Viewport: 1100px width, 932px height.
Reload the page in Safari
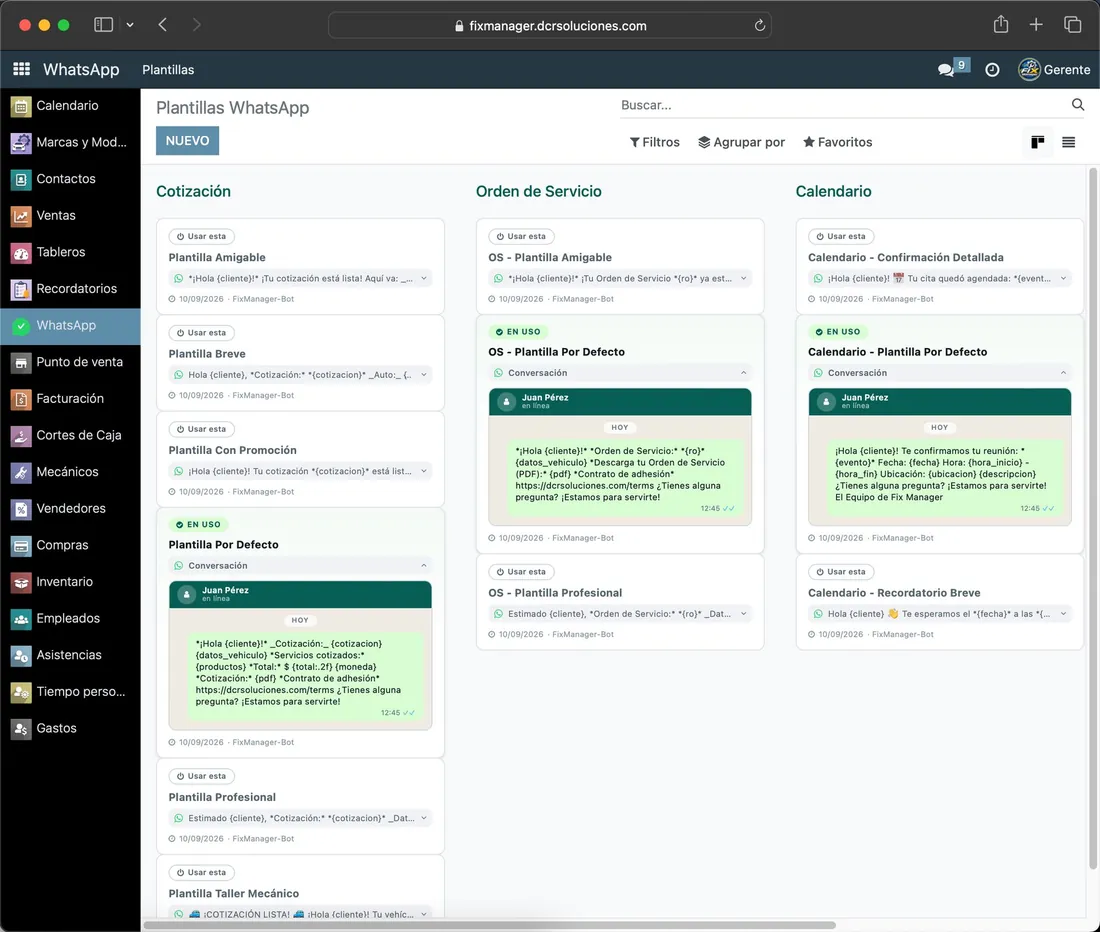(759, 26)
